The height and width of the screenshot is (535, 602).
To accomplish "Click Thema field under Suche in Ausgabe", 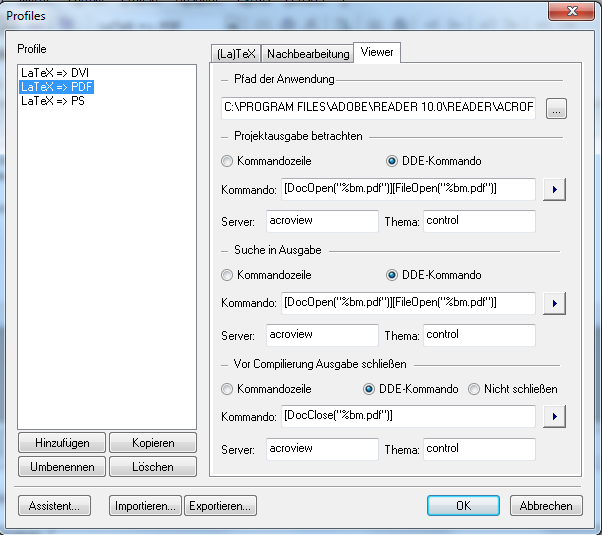I will [479, 335].
